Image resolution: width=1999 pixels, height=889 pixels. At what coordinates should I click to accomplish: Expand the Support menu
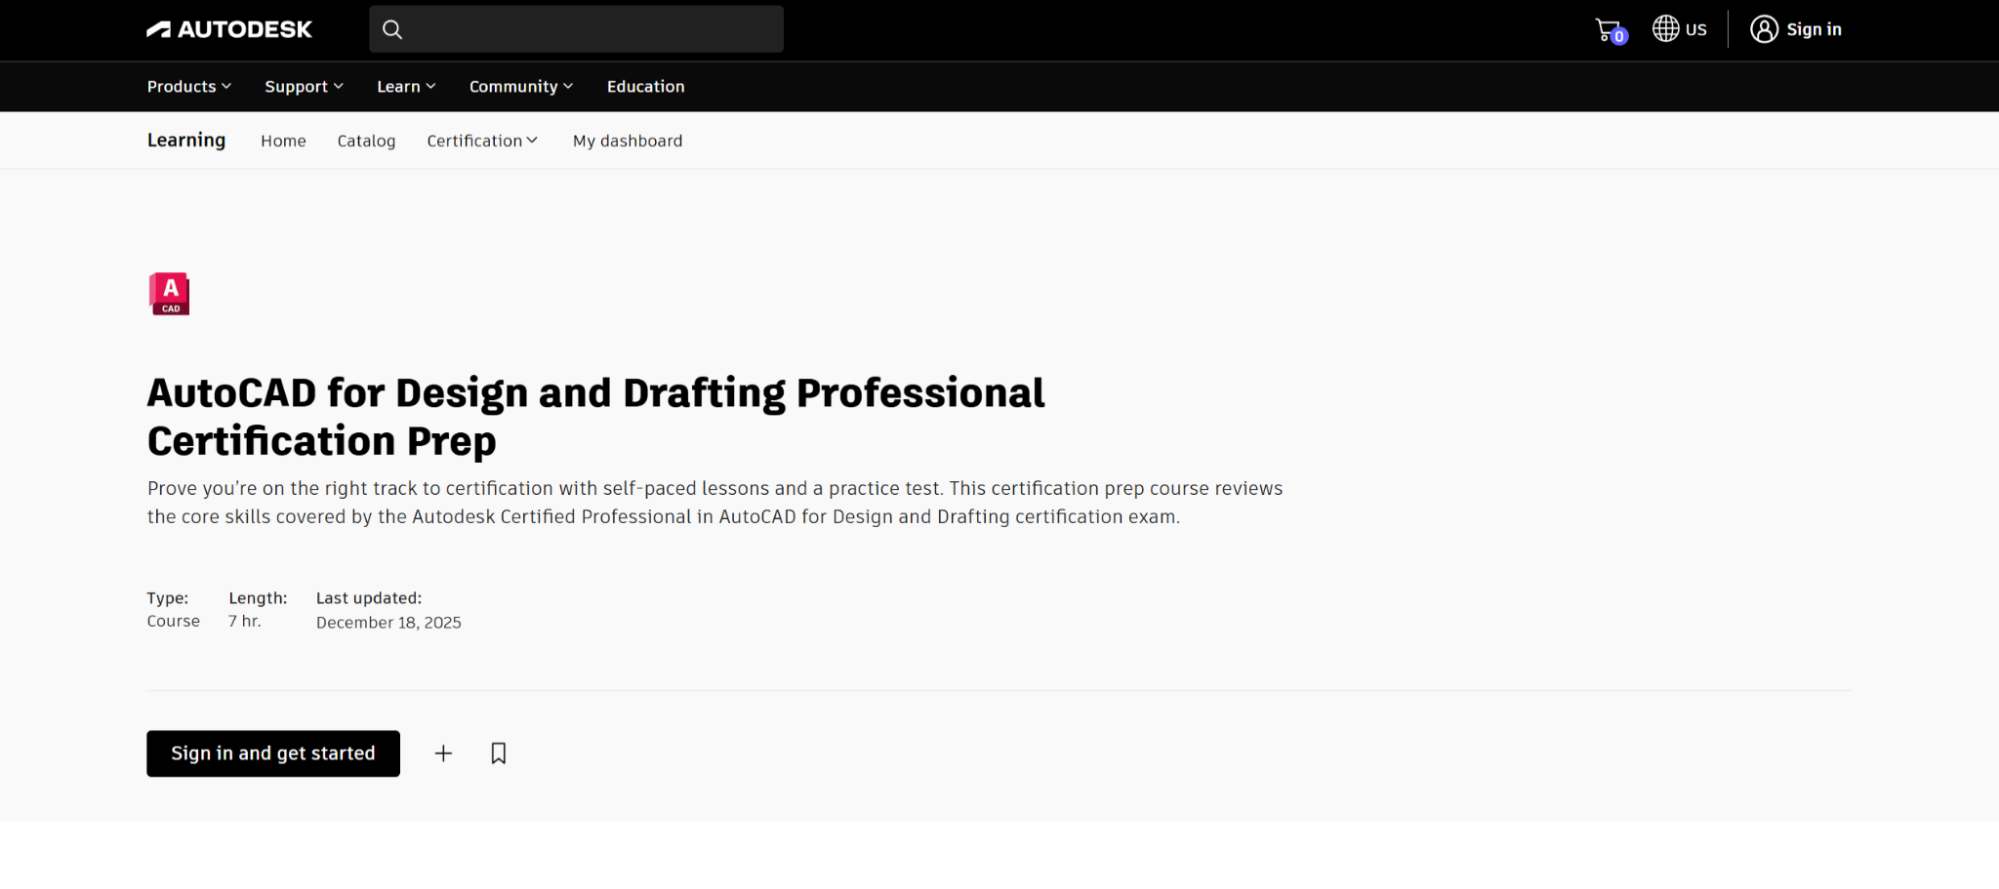[x=304, y=87]
